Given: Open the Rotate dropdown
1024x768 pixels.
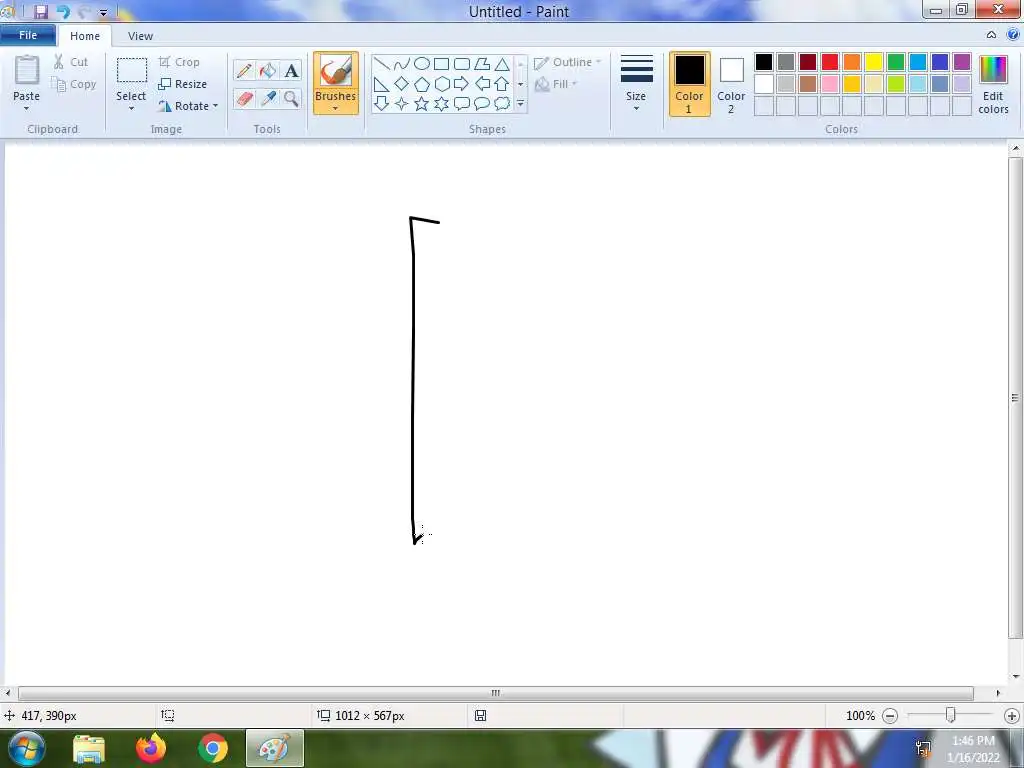Looking at the screenshot, I should coord(188,106).
